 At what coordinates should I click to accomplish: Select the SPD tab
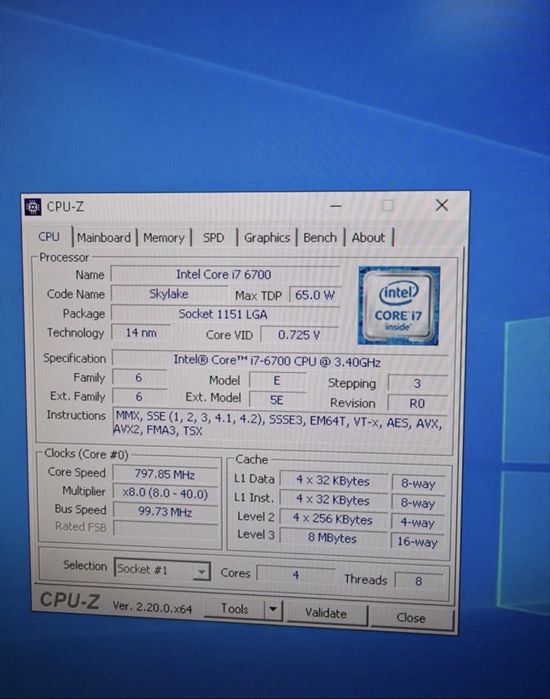point(213,238)
